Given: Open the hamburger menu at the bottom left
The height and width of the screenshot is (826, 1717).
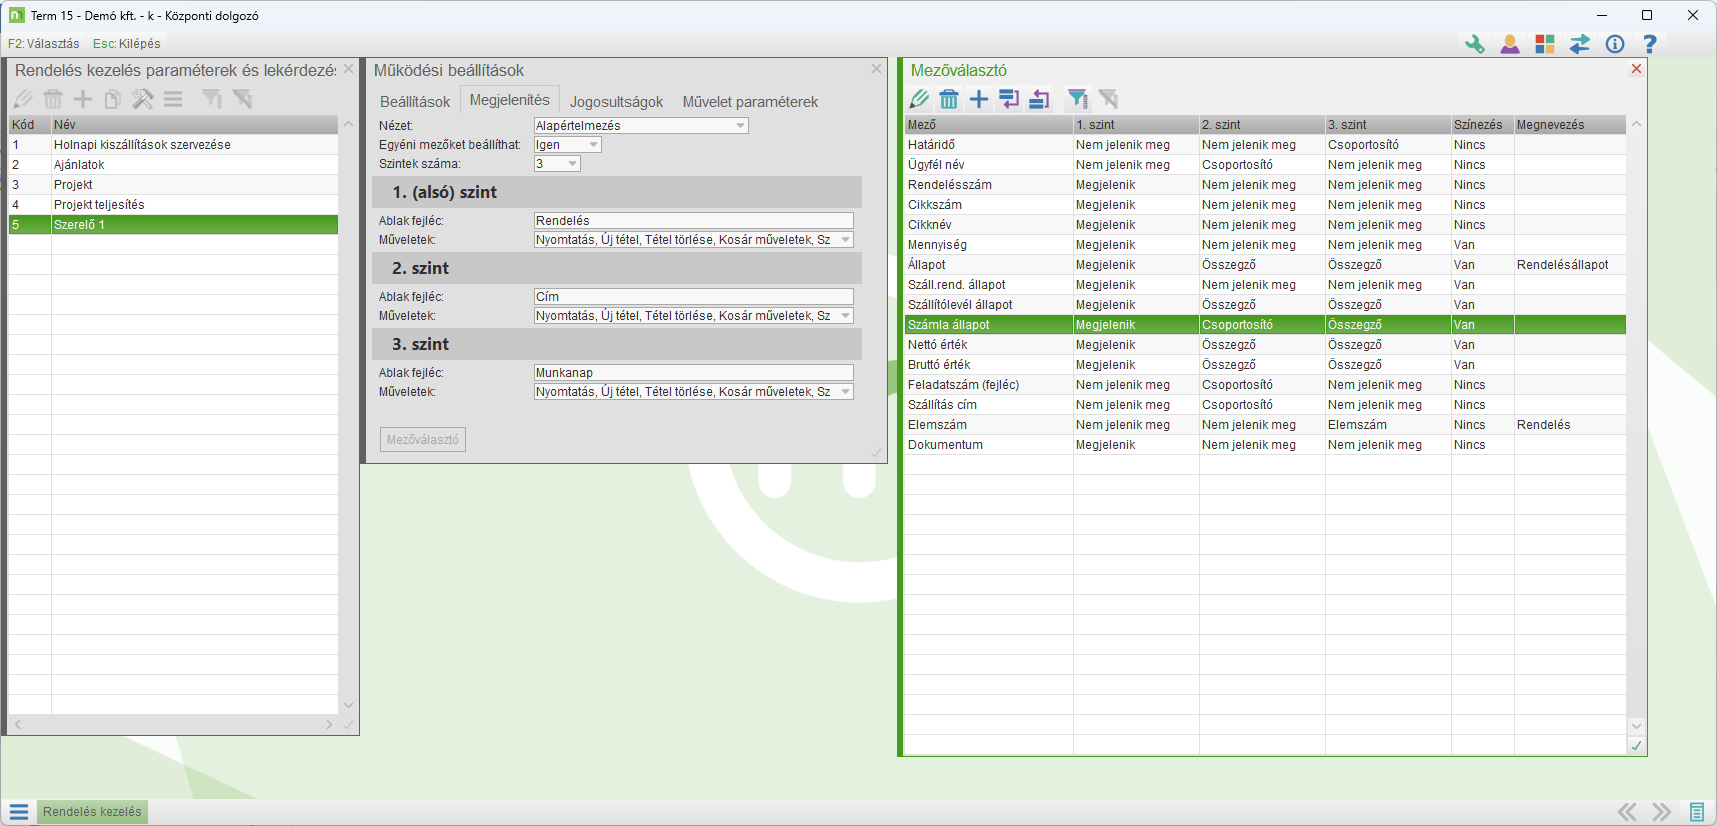Looking at the screenshot, I should (x=19, y=812).
